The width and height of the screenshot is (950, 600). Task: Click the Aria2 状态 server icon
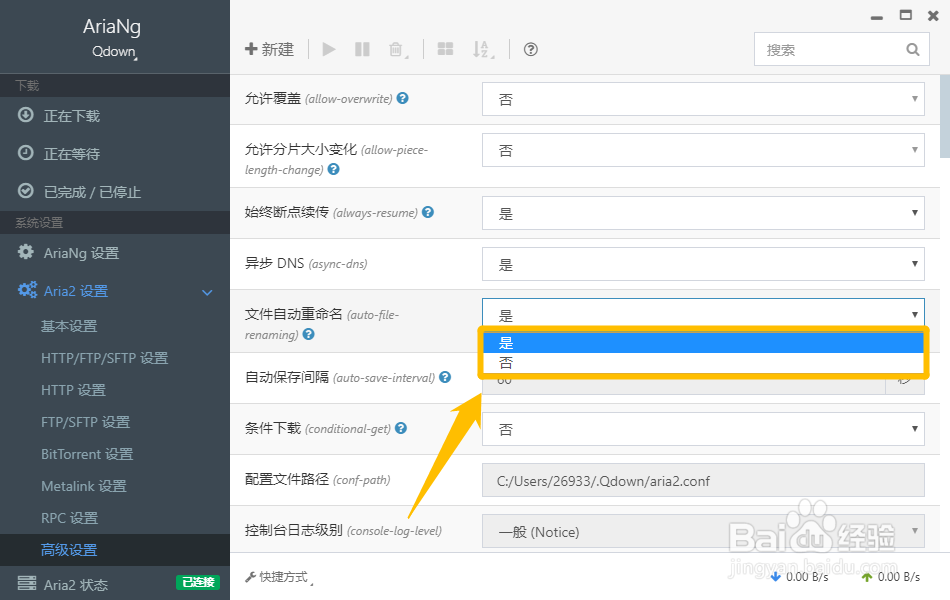coord(27,583)
